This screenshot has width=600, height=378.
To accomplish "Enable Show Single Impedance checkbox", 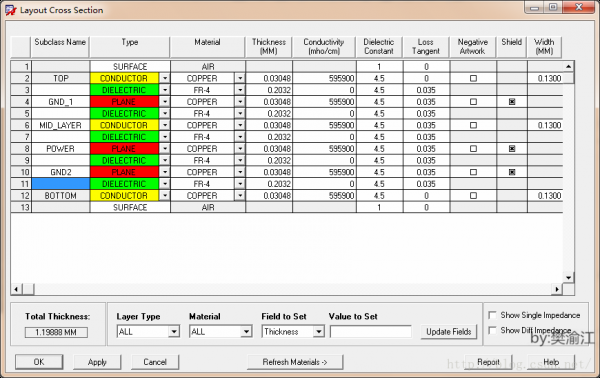I will click(x=492, y=315).
